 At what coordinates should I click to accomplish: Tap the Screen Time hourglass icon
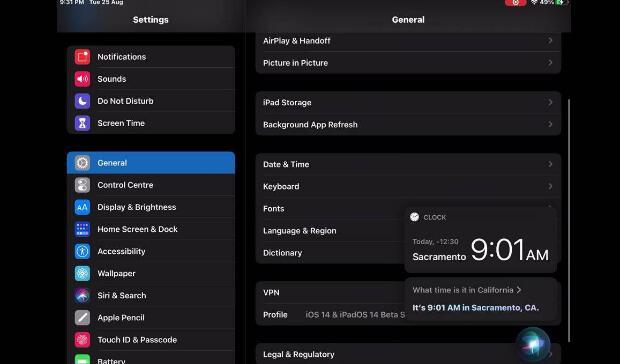[82, 123]
